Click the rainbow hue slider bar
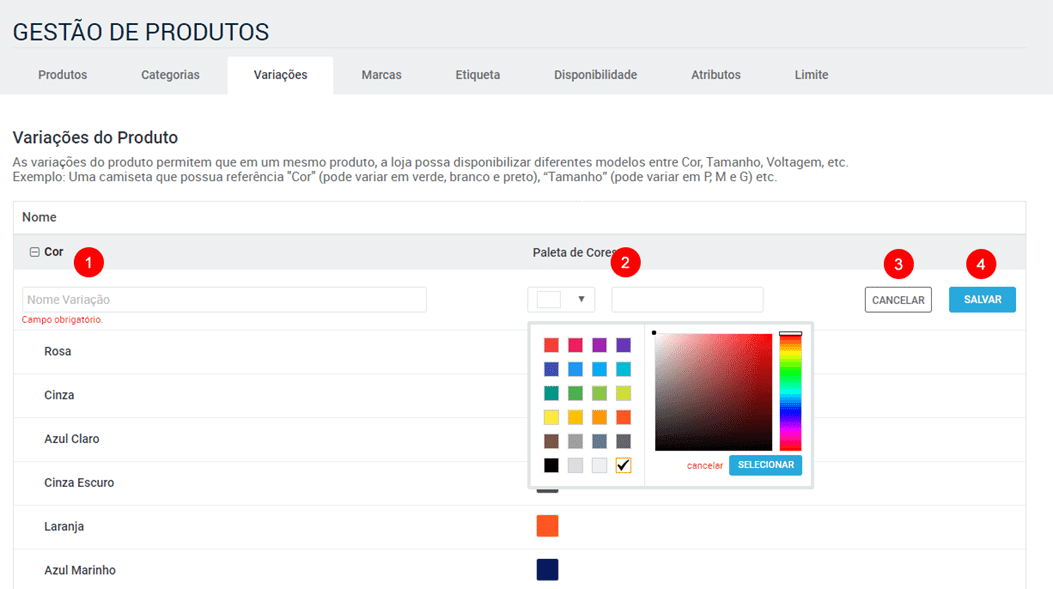The image size is (1053, 589). click(x=790, y=392)
